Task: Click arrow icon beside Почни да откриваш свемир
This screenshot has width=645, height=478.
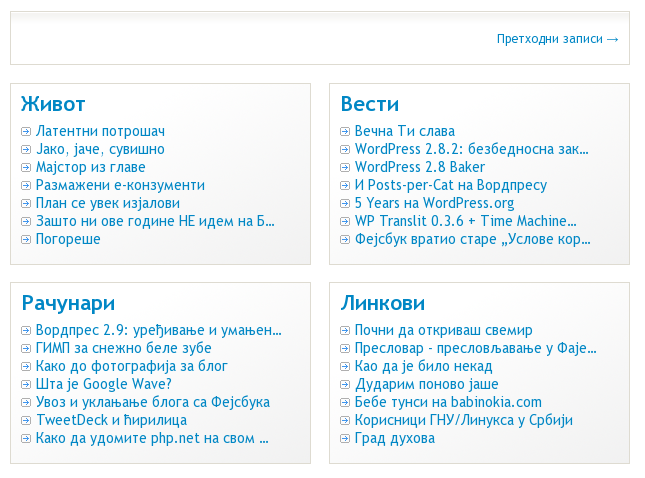Action: pyautogui.click(x=345, y=331)
